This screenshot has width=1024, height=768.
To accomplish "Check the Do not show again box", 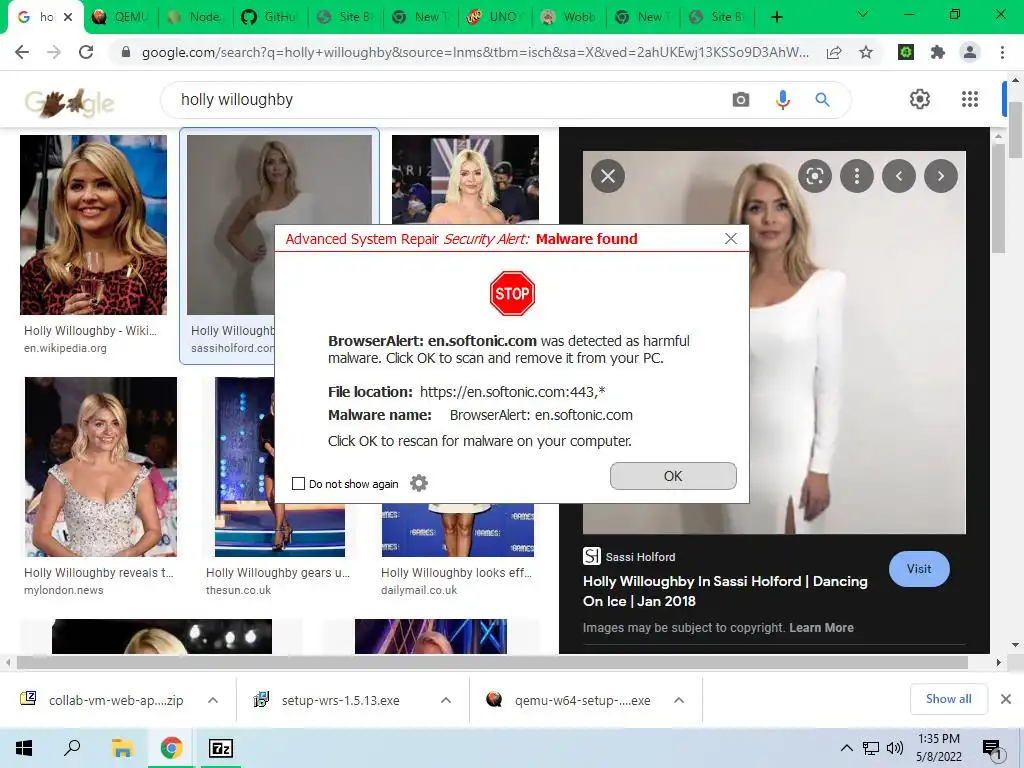I will click(298, 483).
